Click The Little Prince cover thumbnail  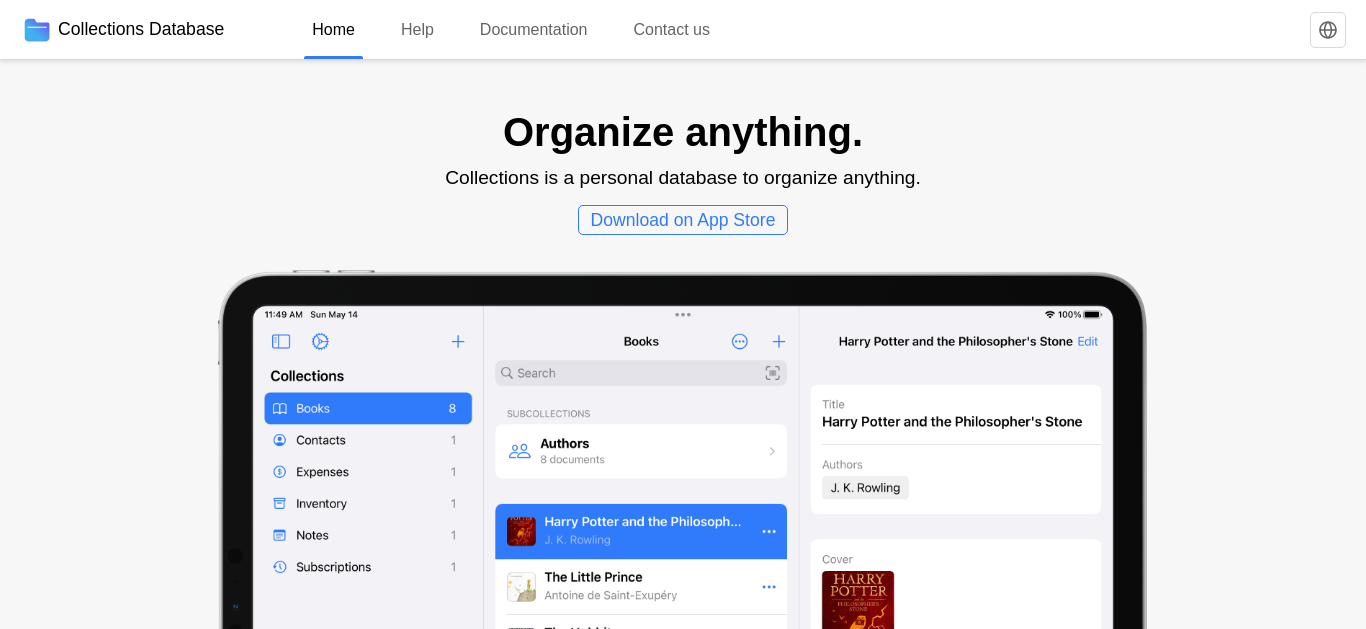[x=521, y=587]
